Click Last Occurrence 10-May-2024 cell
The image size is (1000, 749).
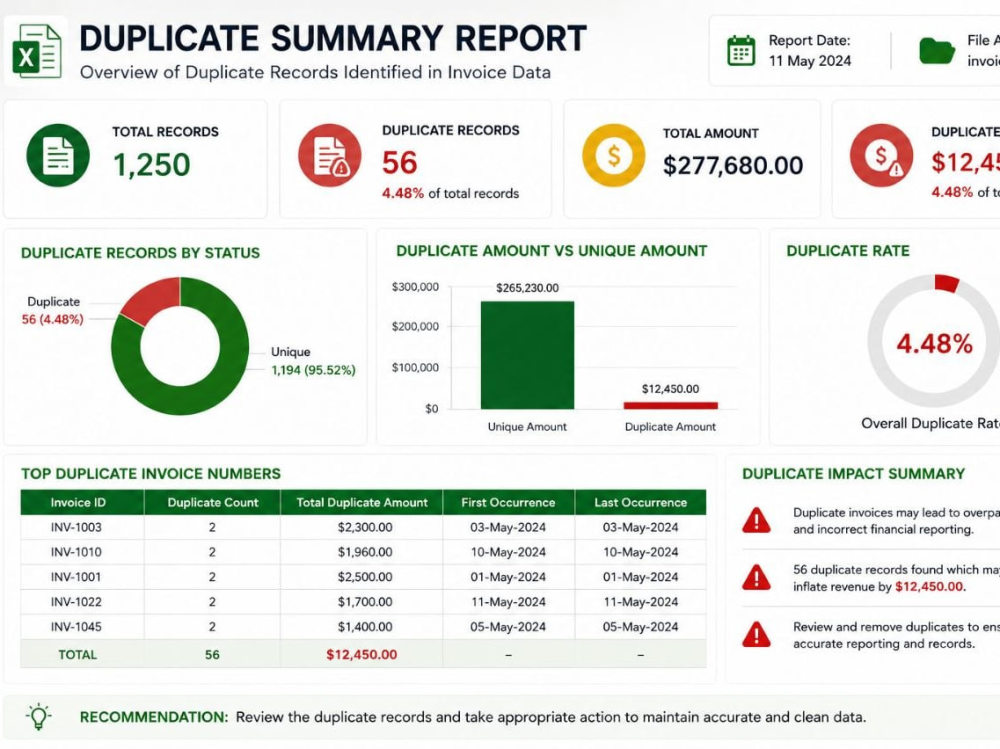[x=640, y=552]
